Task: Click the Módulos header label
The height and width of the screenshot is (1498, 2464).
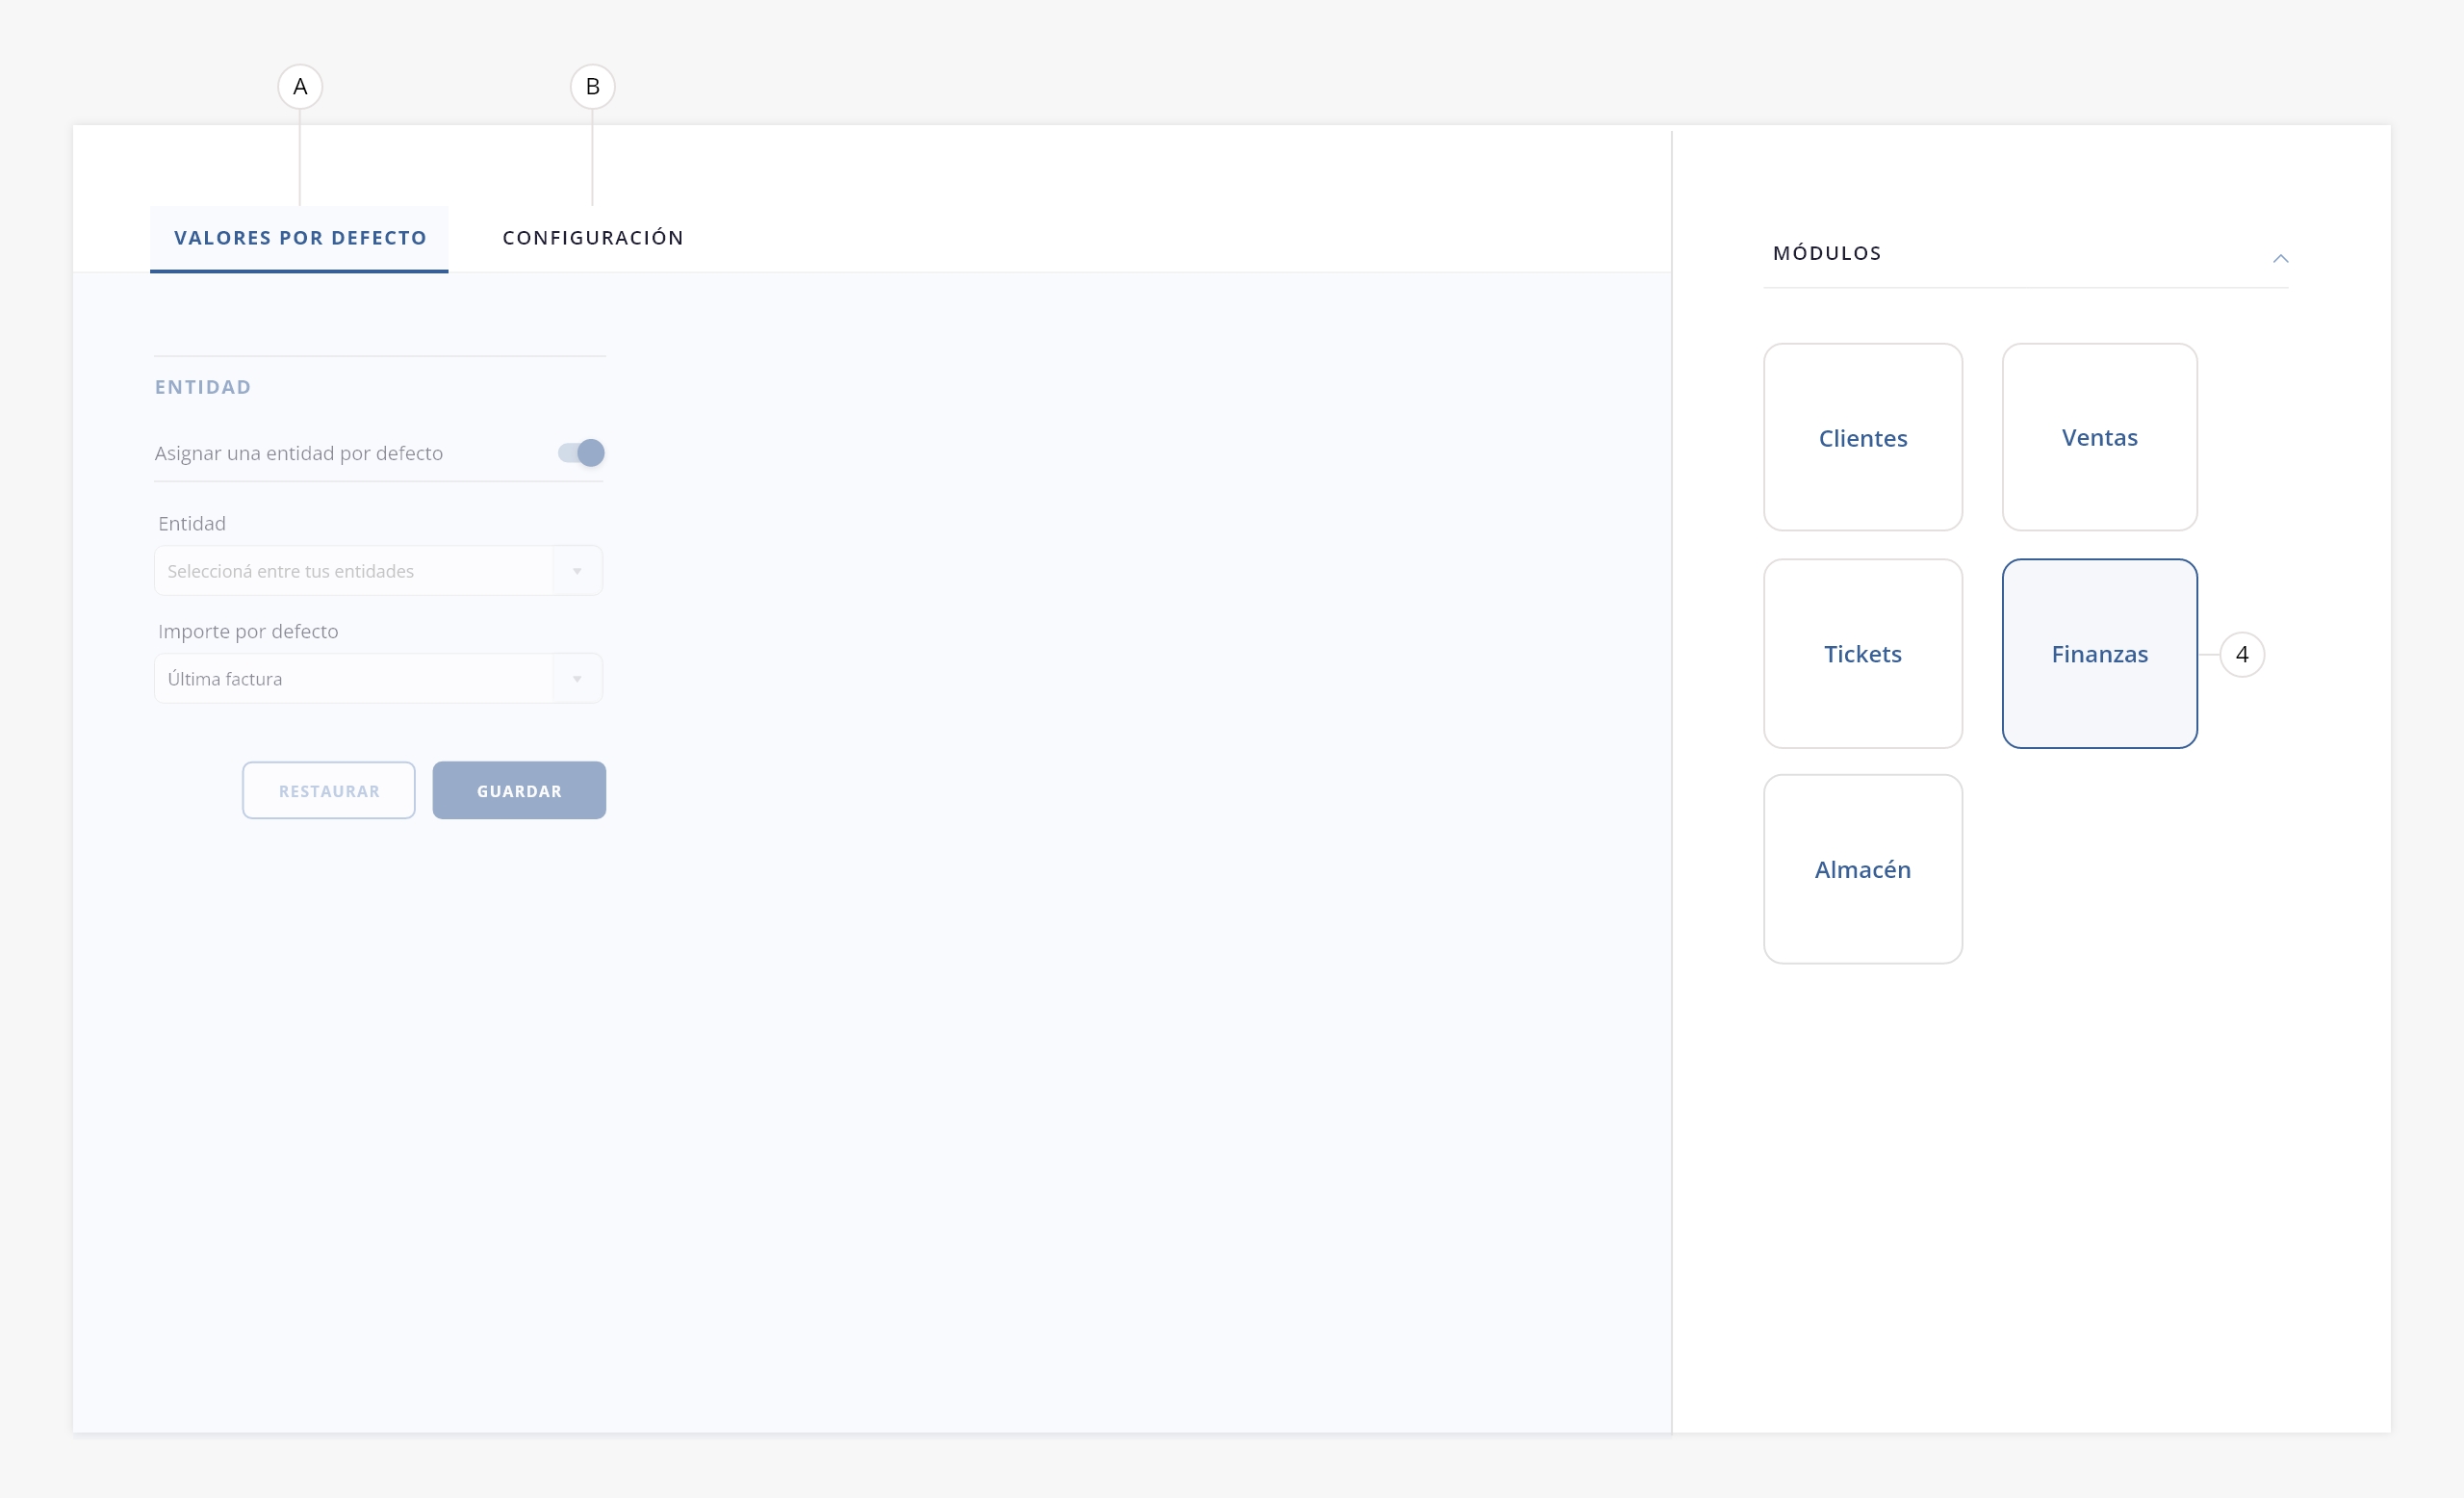Action: [x=1827, y=253]
